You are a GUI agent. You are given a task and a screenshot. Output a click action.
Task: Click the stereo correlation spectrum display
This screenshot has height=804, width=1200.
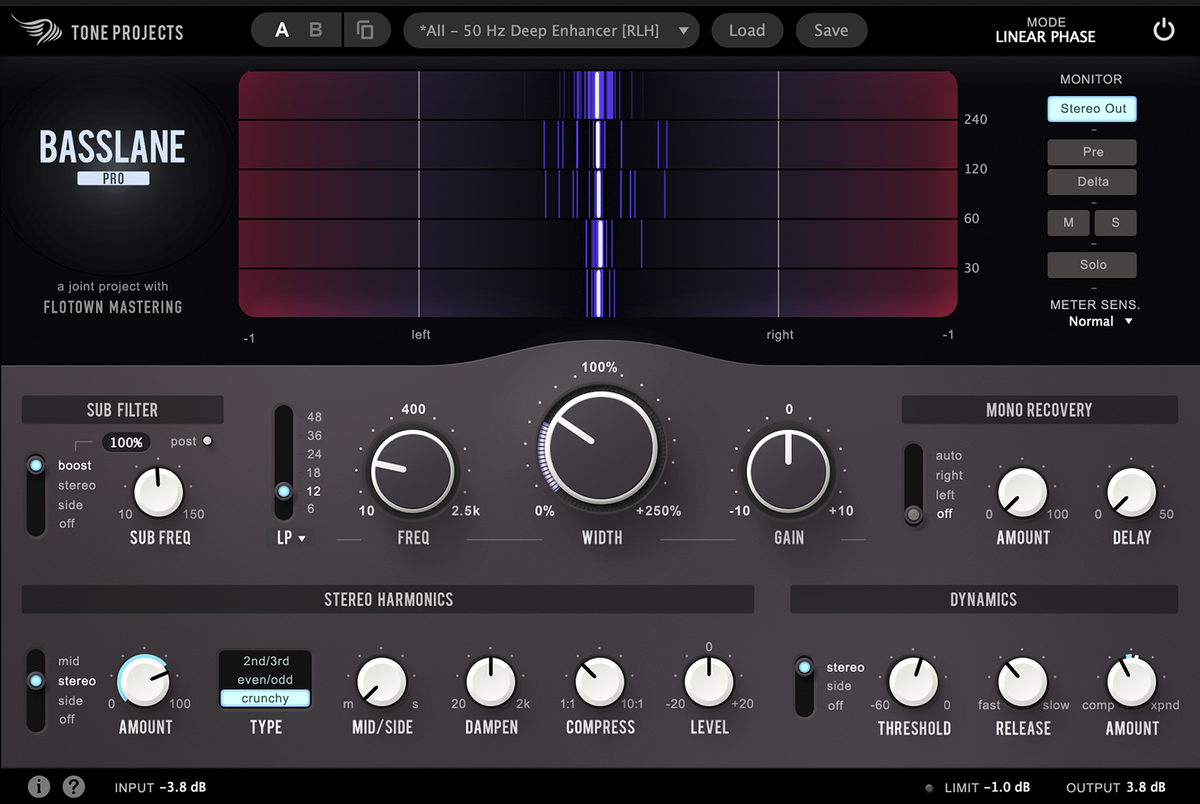598,194
